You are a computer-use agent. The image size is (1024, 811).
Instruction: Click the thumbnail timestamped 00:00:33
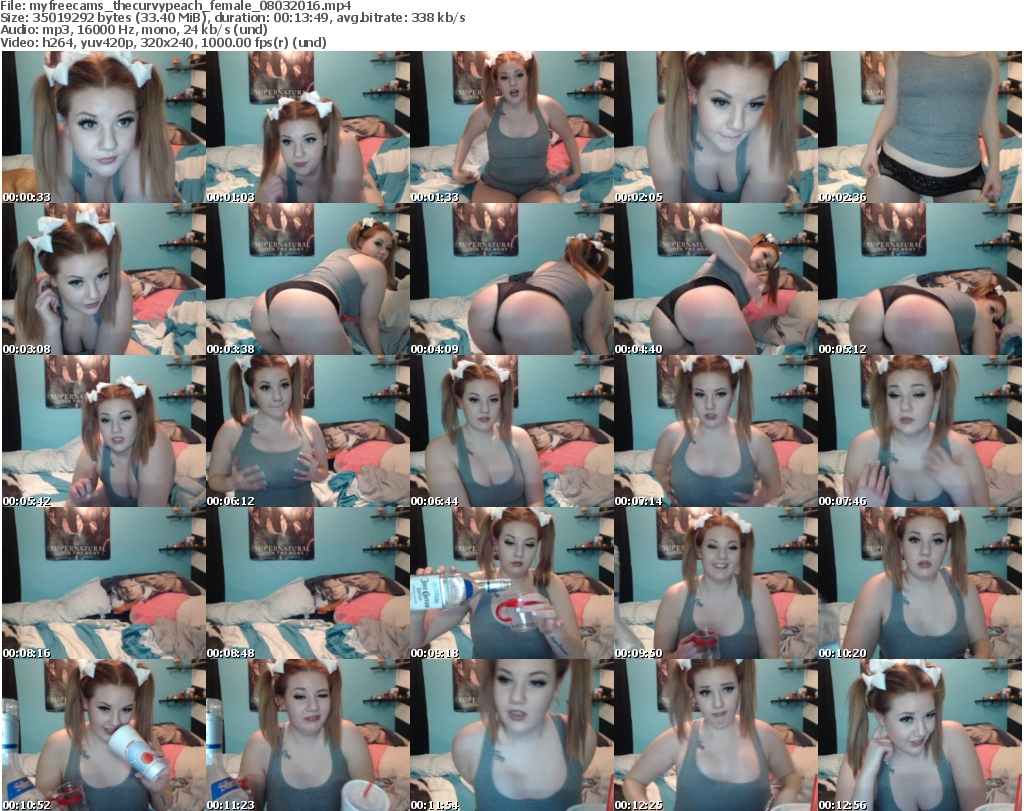(103, 128)
